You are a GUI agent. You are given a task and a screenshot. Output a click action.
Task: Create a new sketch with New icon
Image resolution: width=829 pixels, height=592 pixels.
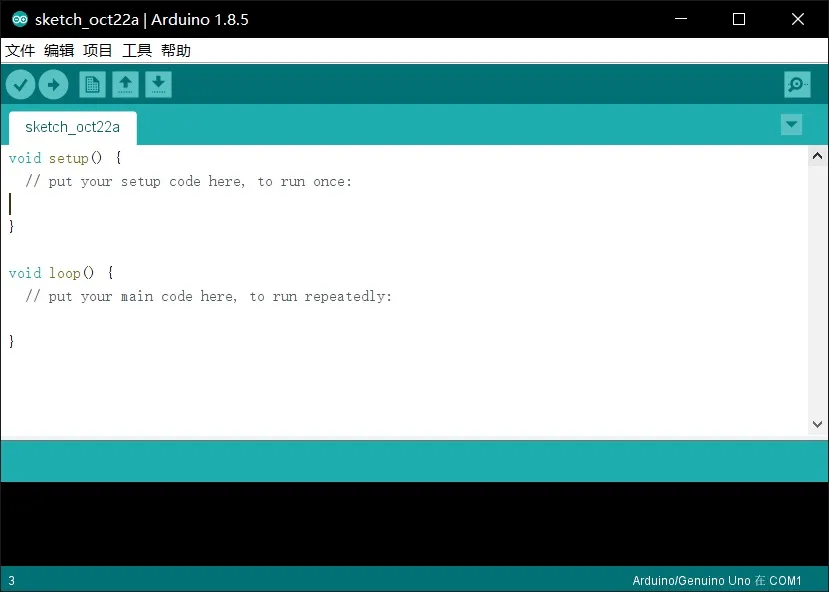click(92, 85)
